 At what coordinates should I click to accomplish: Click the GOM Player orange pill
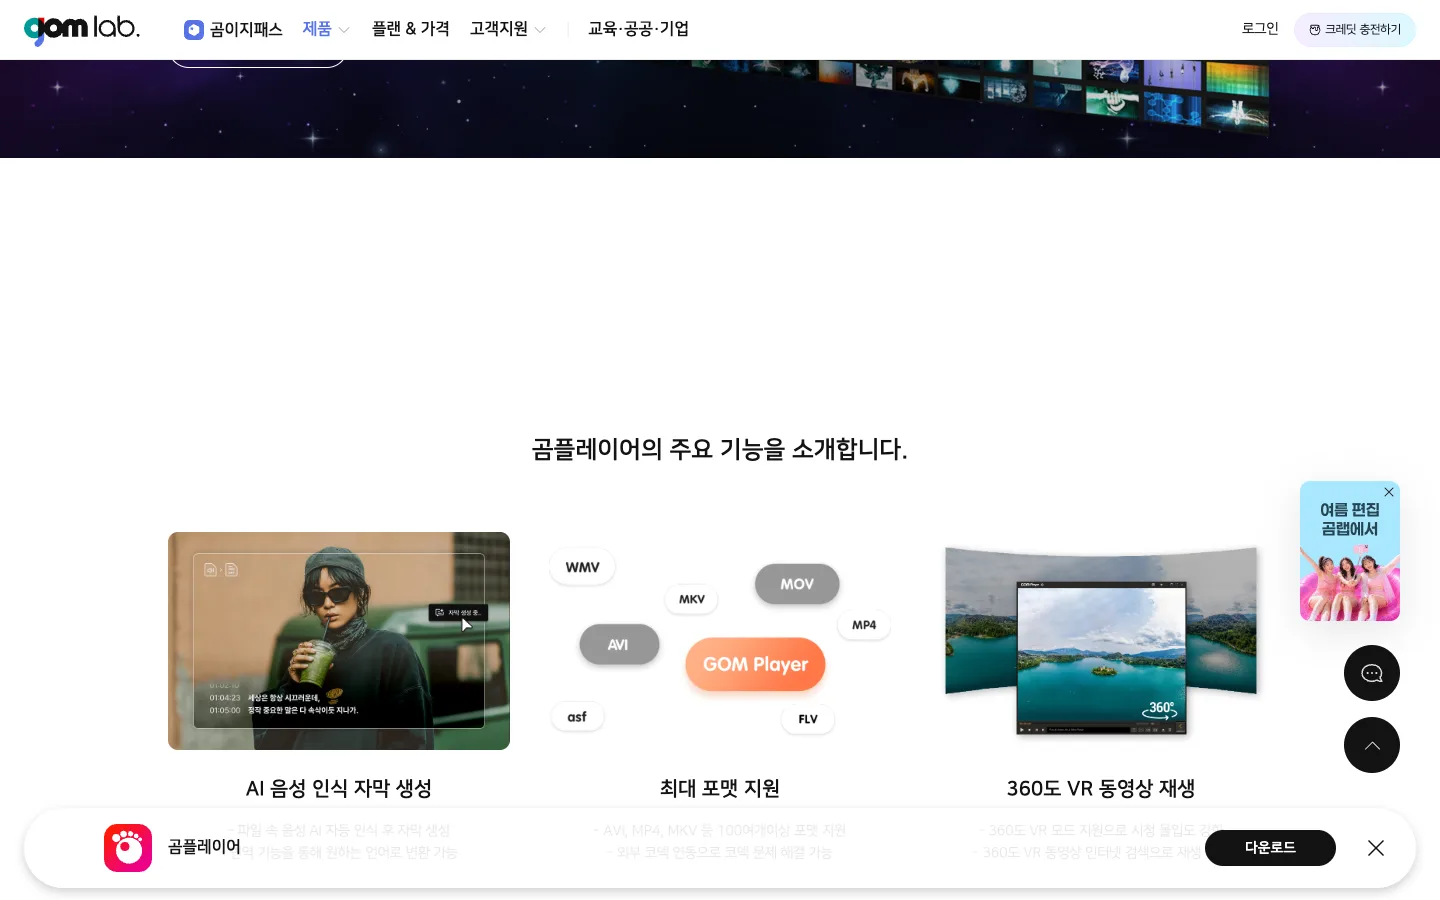(755, 664)
